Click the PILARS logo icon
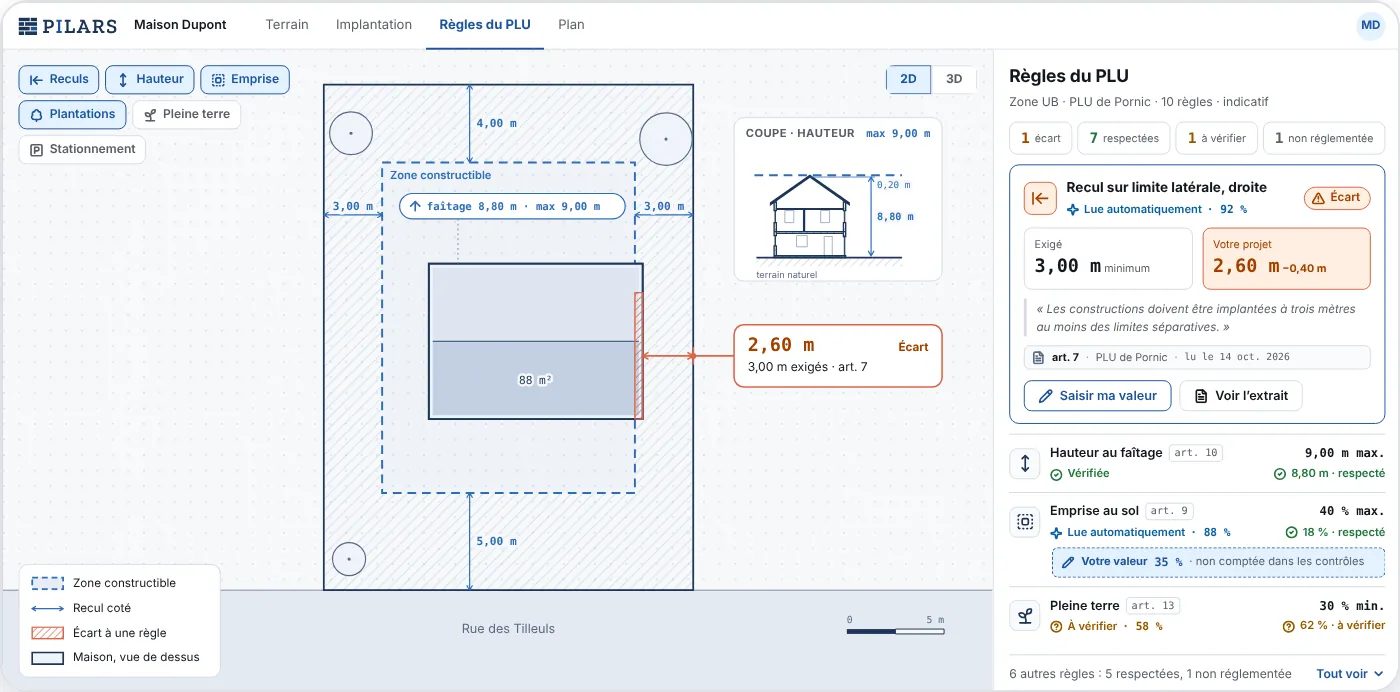Screen dimensions: 1400x692 [28, 25]
